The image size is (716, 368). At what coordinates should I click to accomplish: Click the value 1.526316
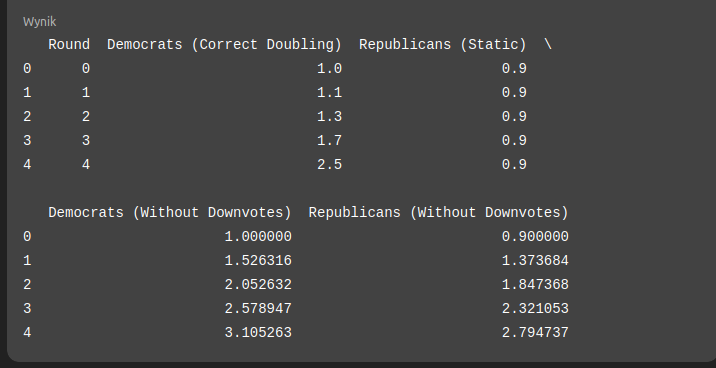coord(258,261)
